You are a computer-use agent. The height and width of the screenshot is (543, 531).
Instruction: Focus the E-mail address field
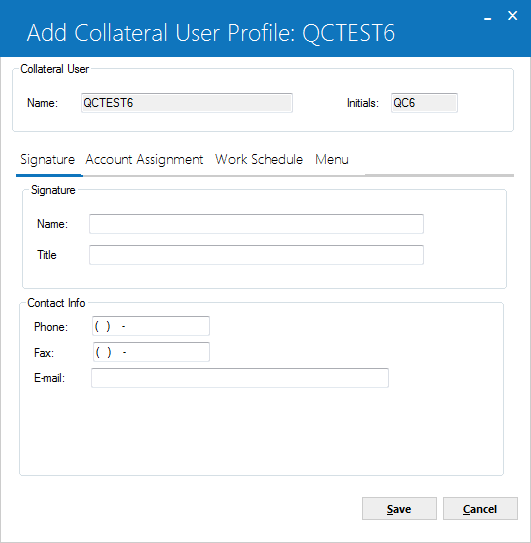point(240,378)
